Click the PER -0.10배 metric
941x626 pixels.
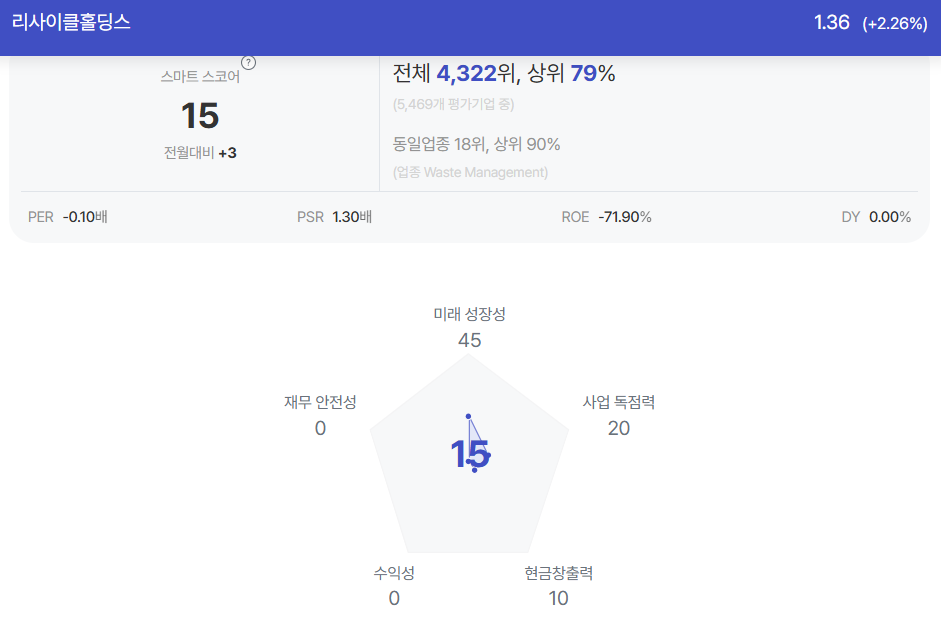coord(68,217)
